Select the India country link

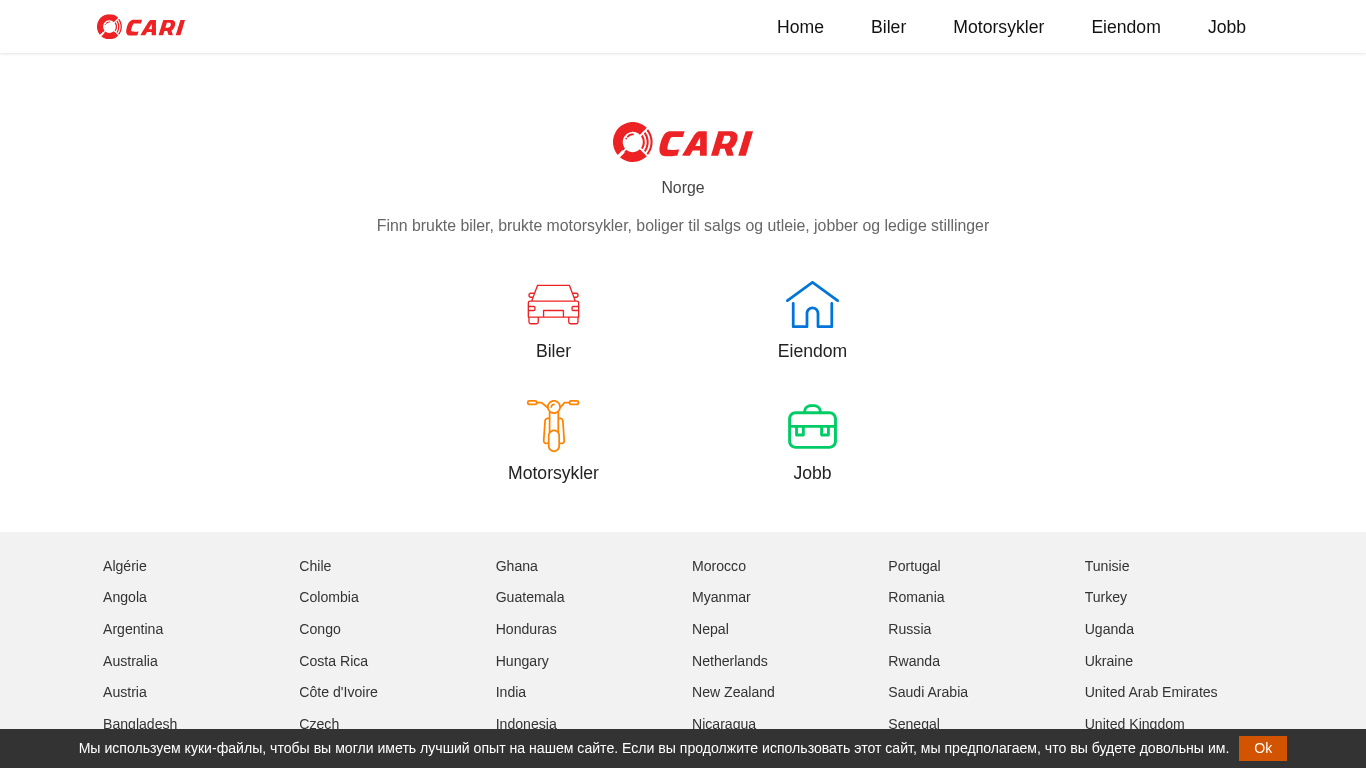pos(511,692)
